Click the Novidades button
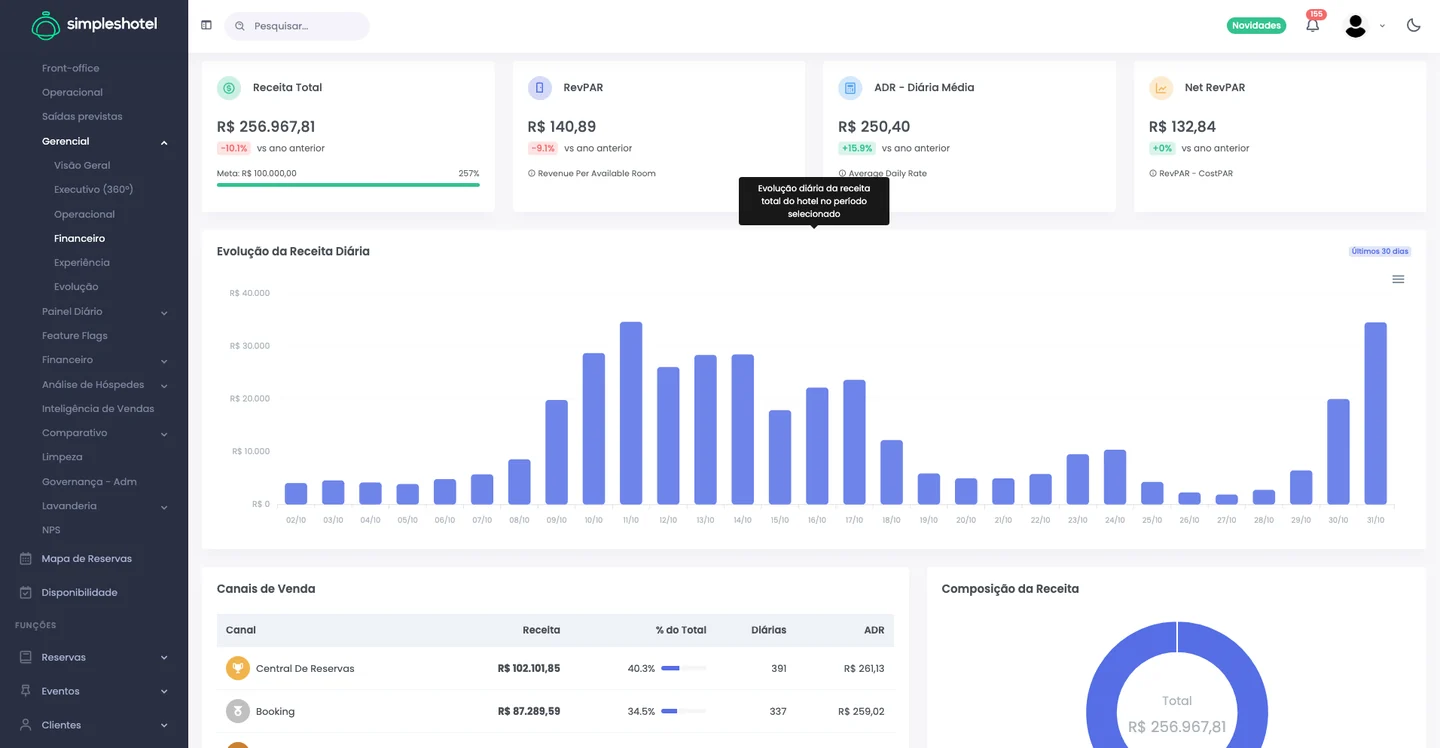The height and width of the screenshot is (748, 1440). [x=1256, y=26]
